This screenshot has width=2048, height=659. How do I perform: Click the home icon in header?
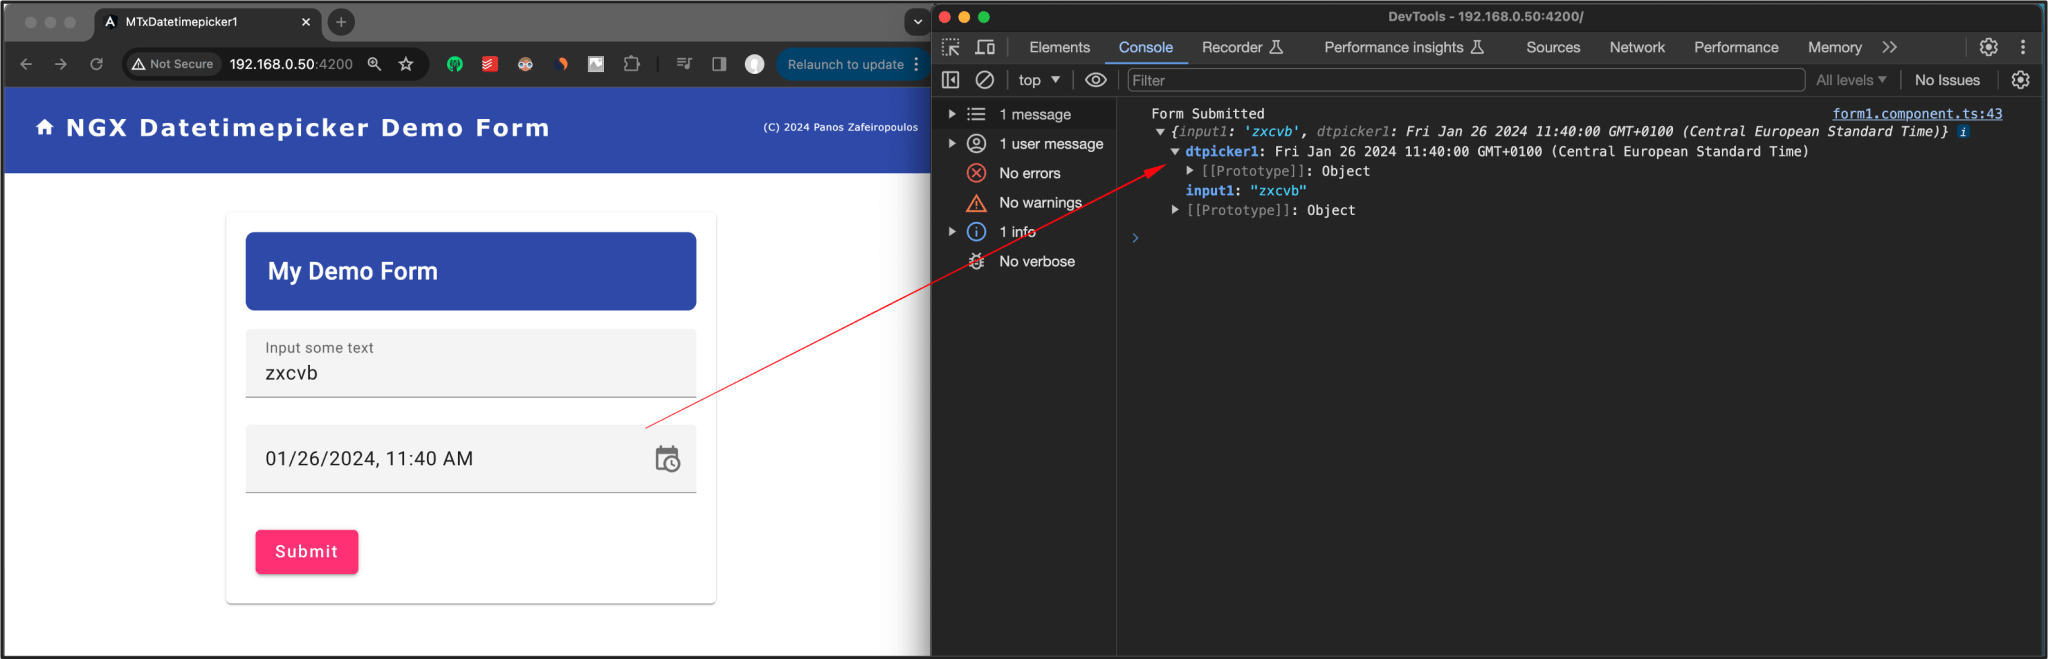pos(44,128)
